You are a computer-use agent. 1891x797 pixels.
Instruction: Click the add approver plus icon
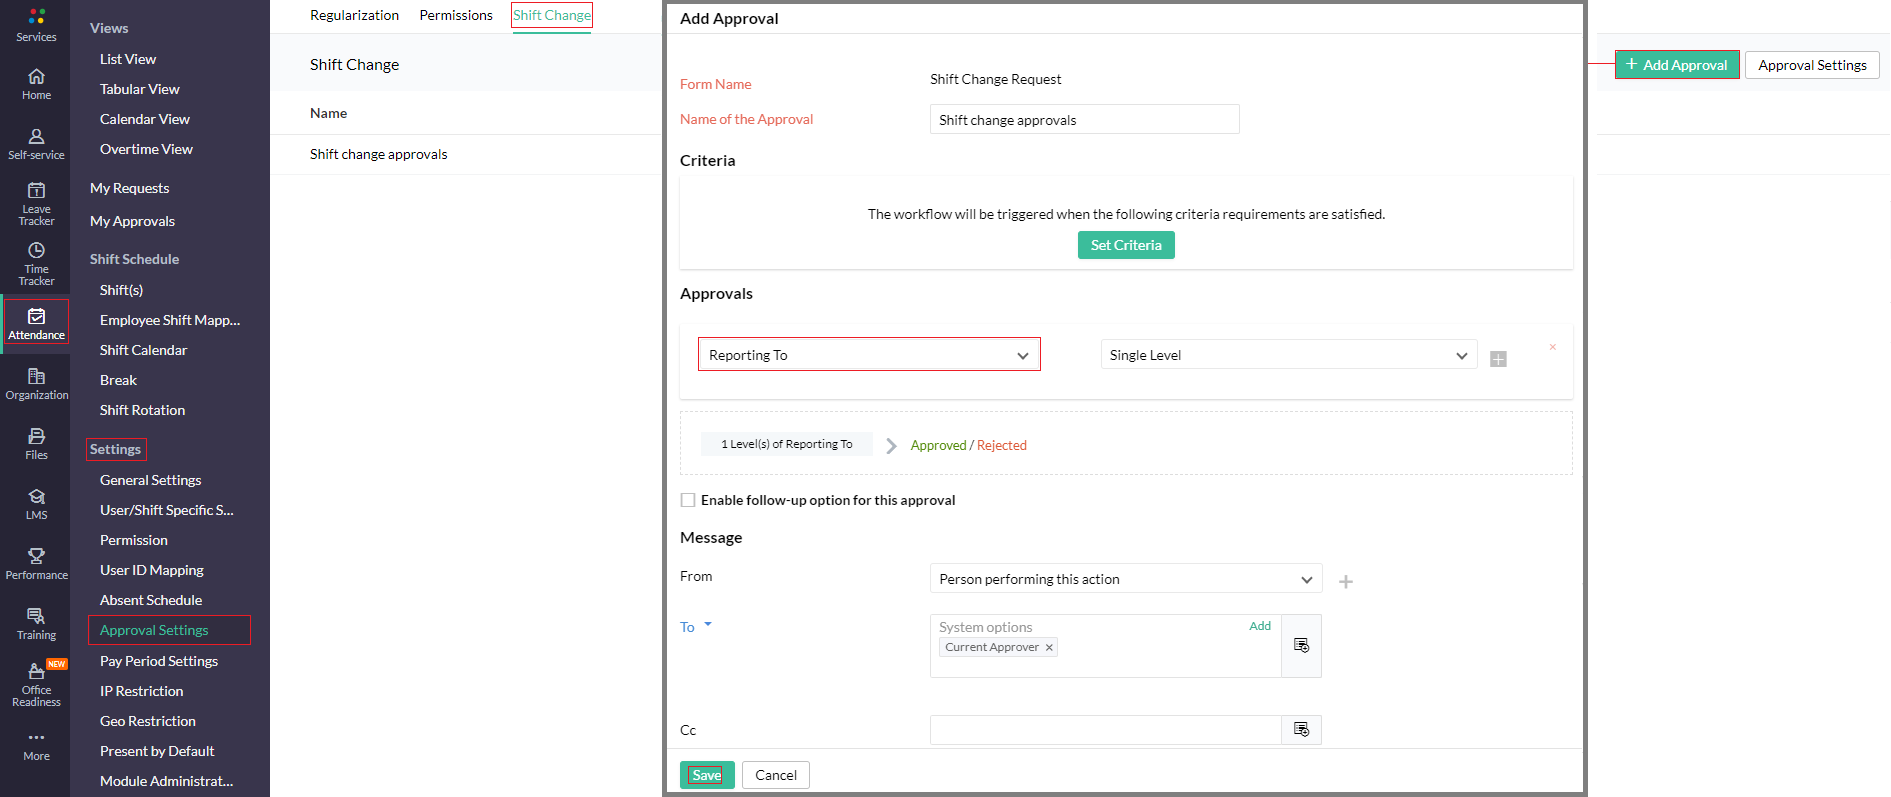click(x=1498, y=359)
